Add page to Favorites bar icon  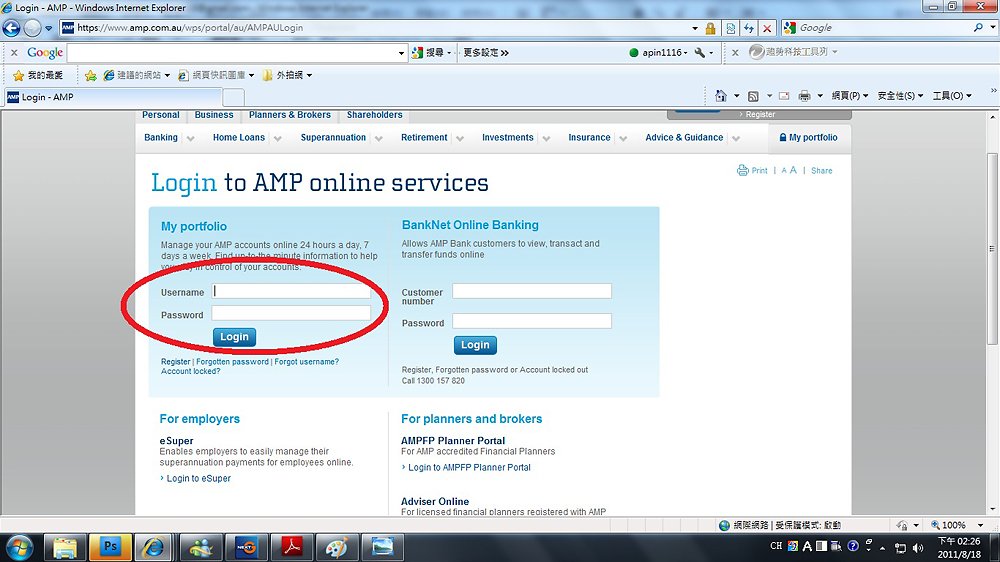[x=91, y=75]
